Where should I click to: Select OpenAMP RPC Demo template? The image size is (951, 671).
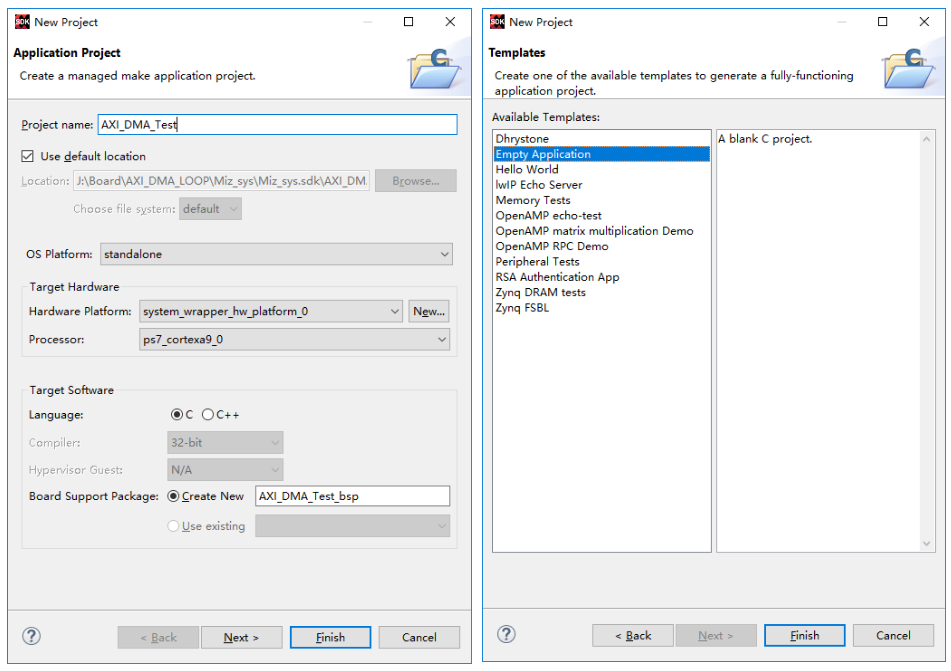[x=552, y=246]
